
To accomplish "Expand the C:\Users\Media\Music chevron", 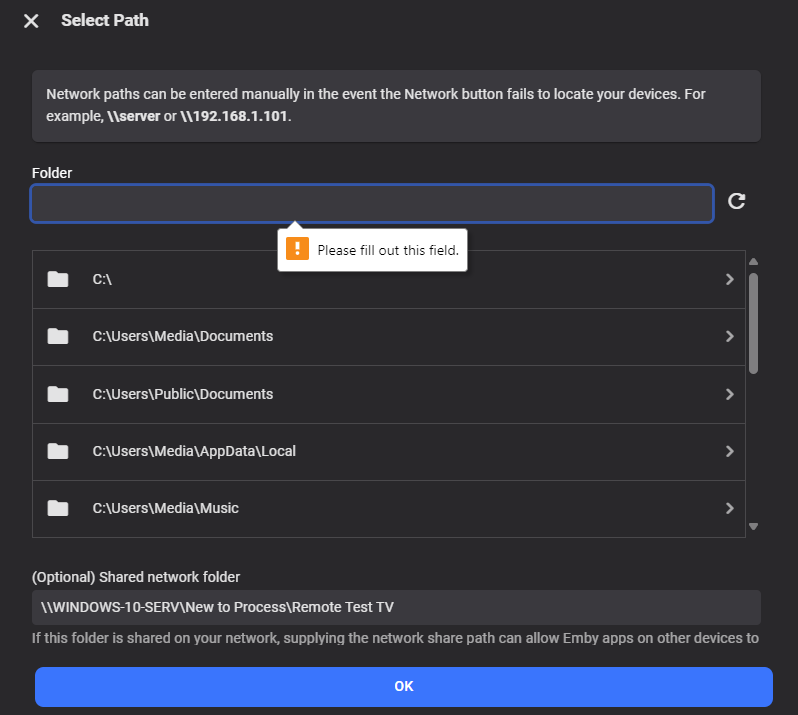I will pos(729,508).
